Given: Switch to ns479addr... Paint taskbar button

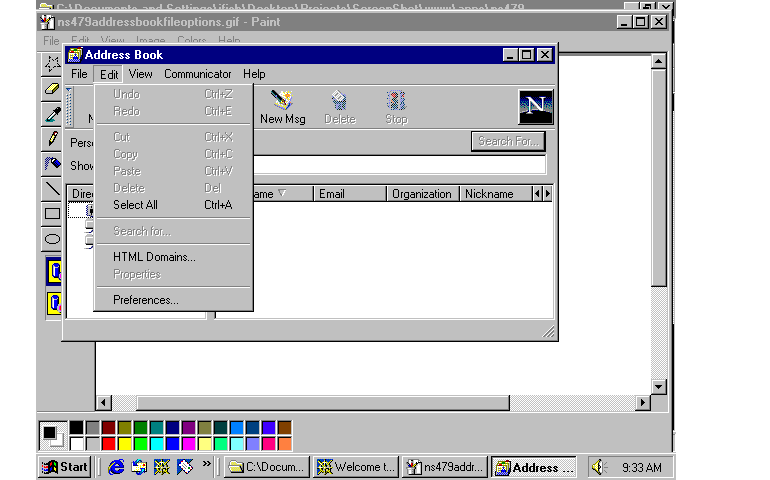Looking at the screenshot, I should 445,467.
